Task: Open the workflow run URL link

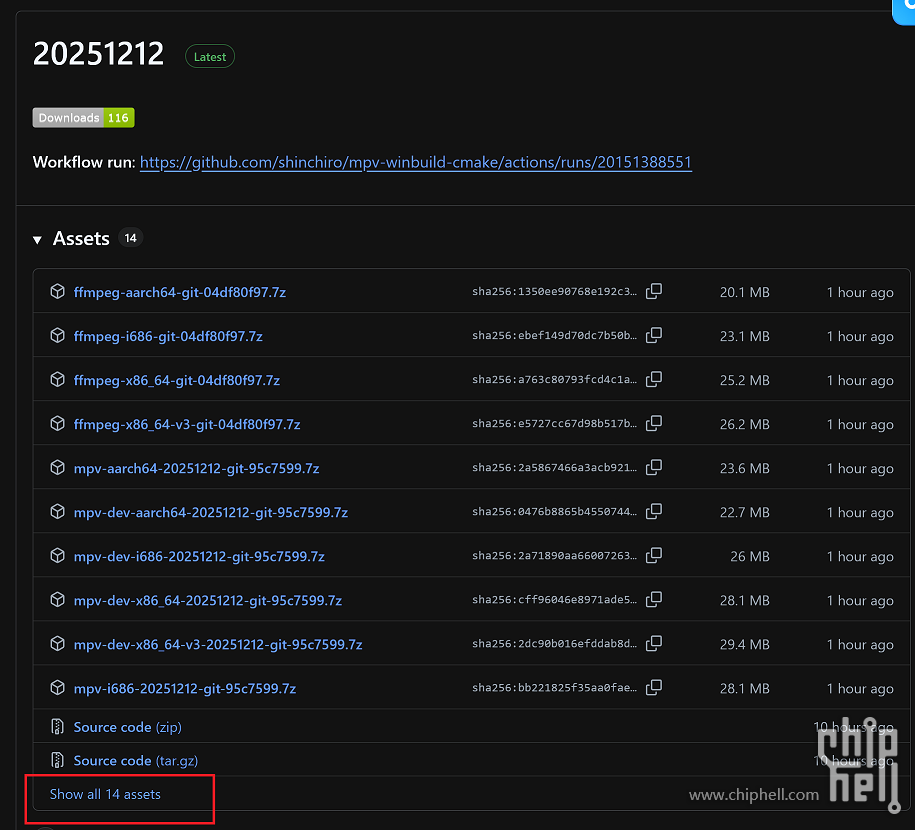Action: click(415, 162)
